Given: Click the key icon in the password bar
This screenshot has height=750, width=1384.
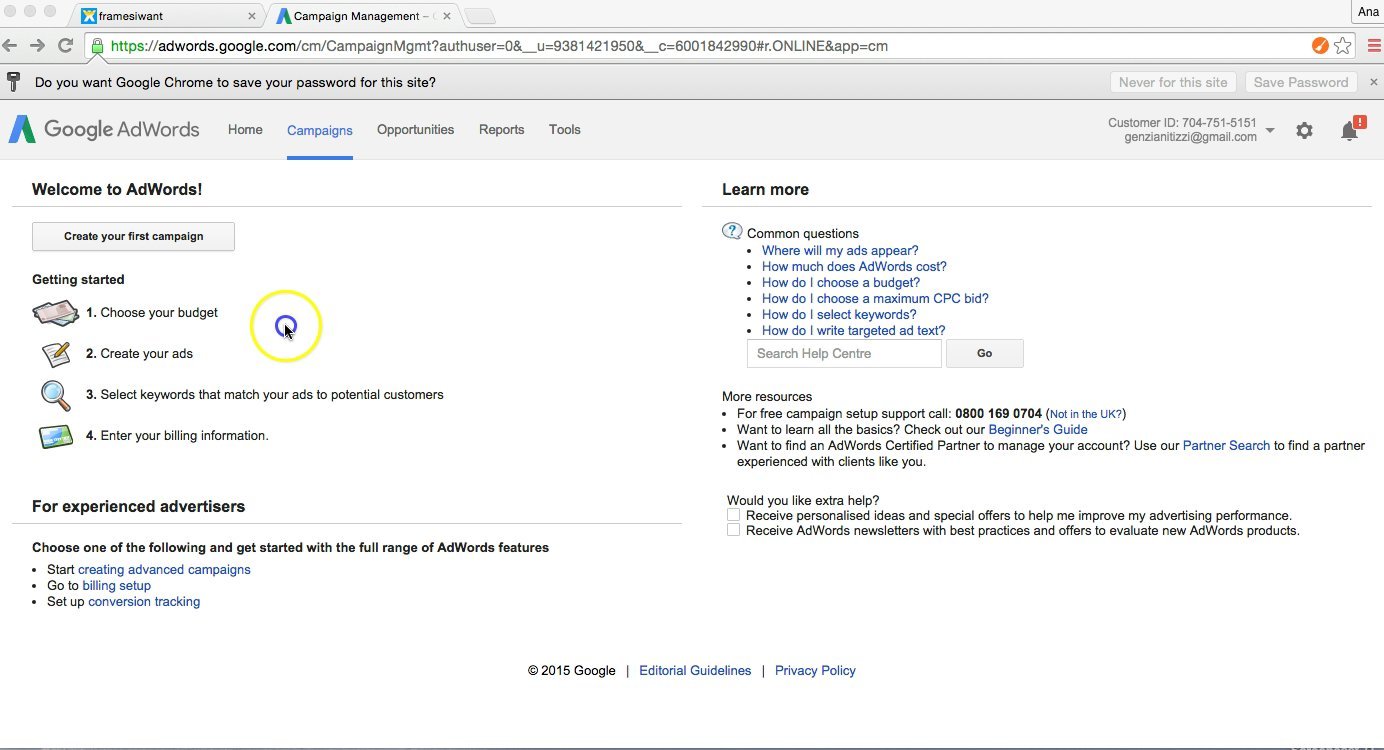Looking at the screenshot, I should pos(16,82).
